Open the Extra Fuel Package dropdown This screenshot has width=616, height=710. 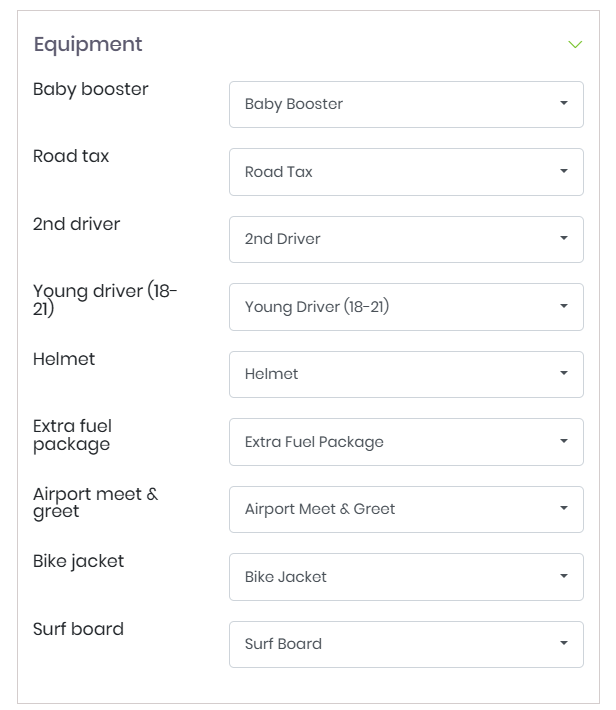click(405, 442)
